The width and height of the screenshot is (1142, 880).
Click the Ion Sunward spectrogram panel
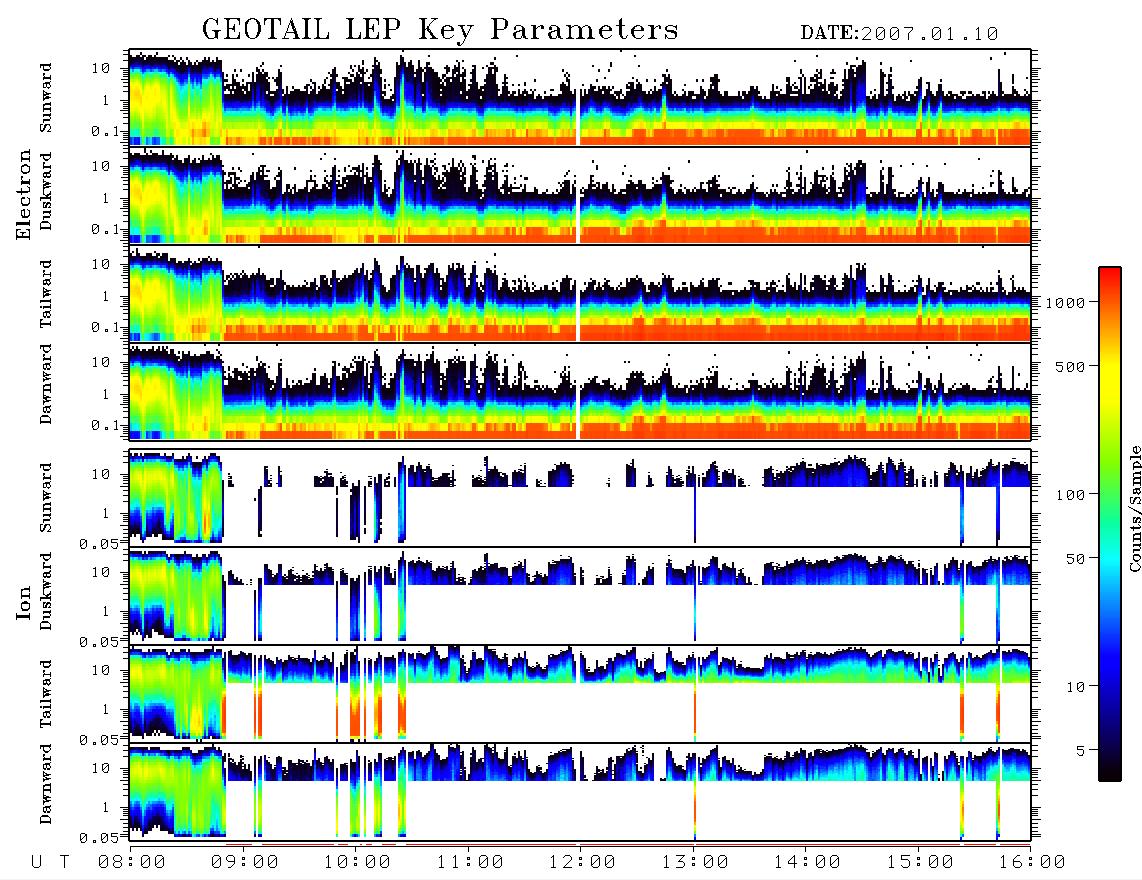tap(580, 497)
